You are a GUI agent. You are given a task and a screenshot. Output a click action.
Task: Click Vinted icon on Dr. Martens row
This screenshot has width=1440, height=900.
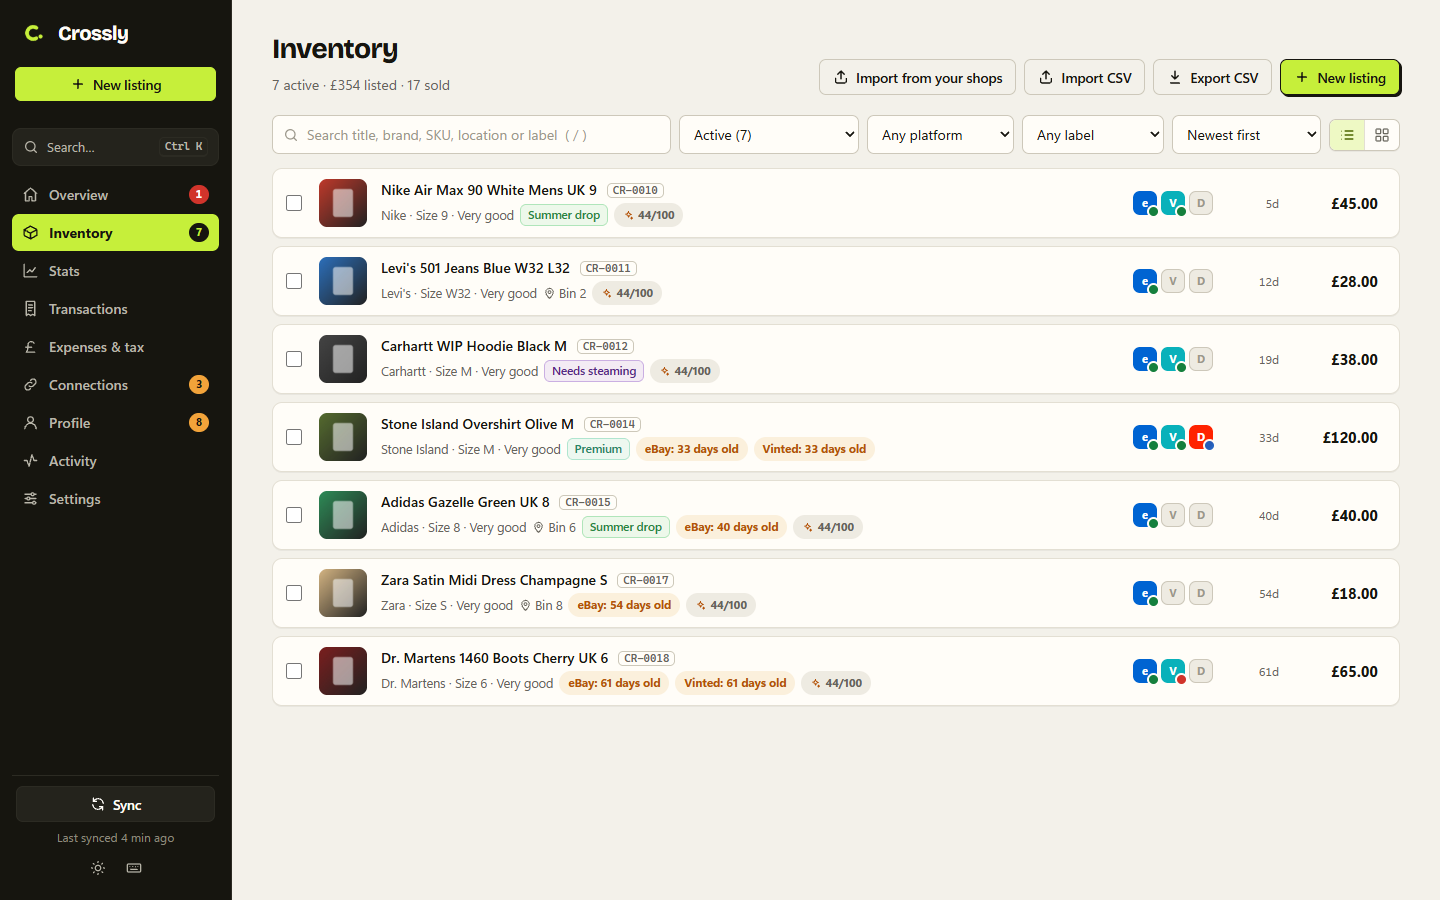point(1173,671)
